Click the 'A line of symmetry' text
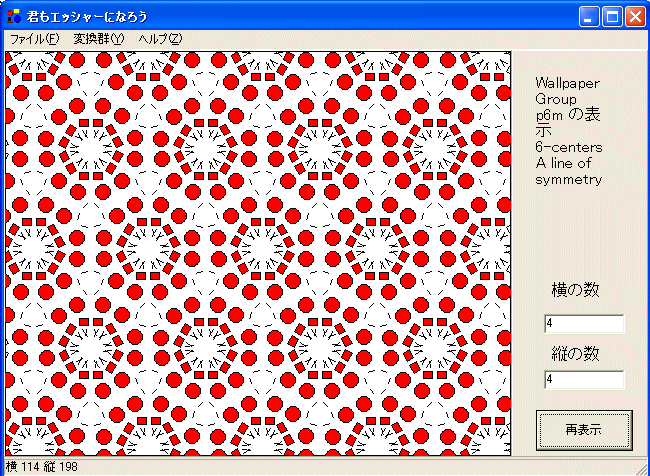 click(568, 171)
